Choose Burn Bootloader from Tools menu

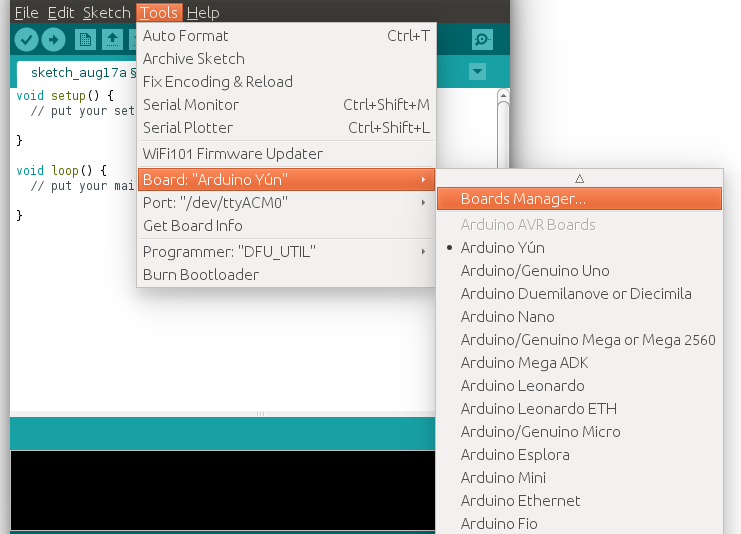(x=200, y=275)
